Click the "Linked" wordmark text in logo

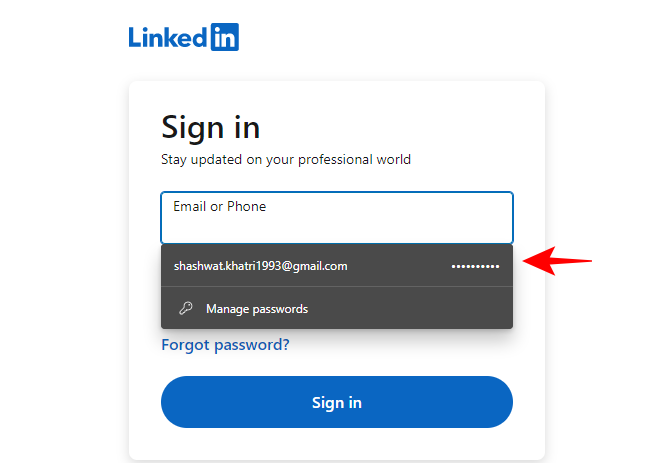(x=167, y=37)
